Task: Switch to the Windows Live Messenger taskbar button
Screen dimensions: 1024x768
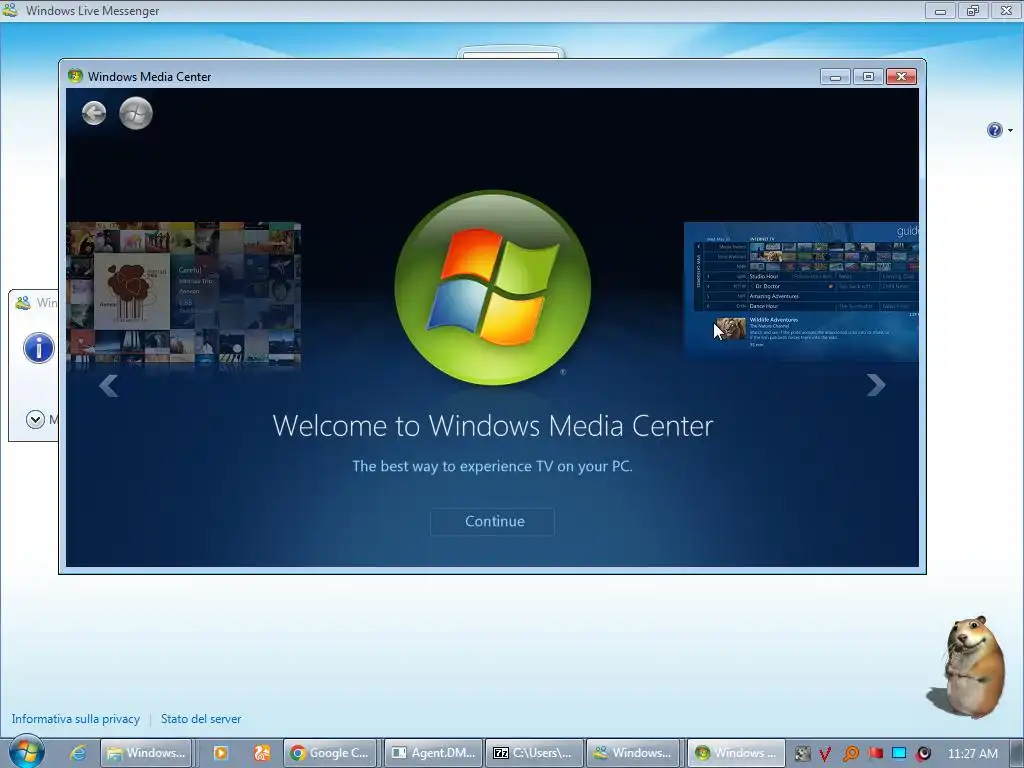Action: [633, 753]
